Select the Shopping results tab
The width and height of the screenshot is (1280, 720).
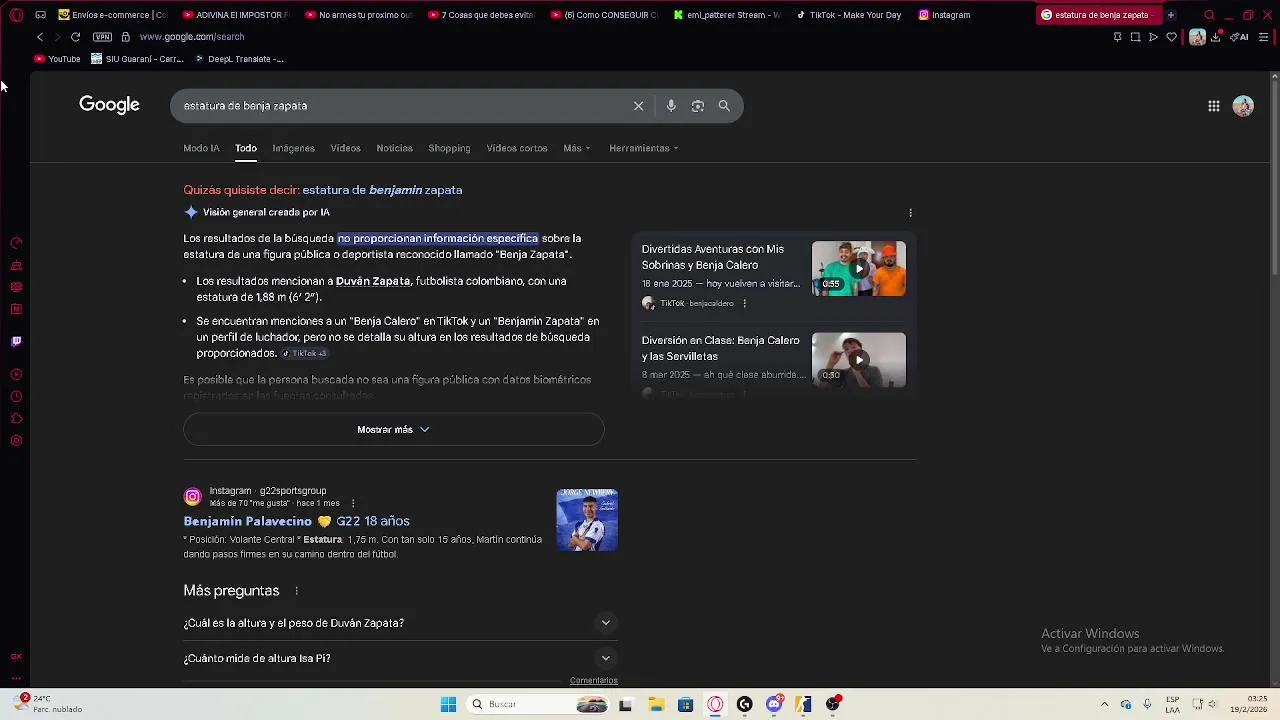pos(449,148)
